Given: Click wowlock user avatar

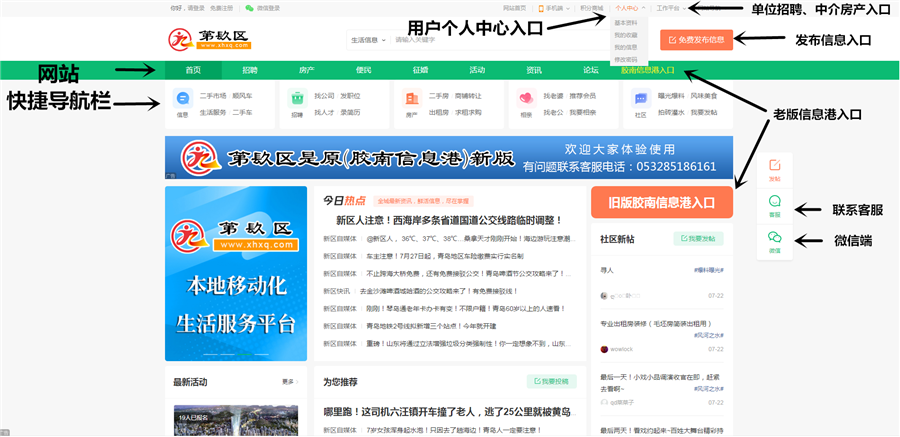Looking at the screenshot, I should 604,349.
